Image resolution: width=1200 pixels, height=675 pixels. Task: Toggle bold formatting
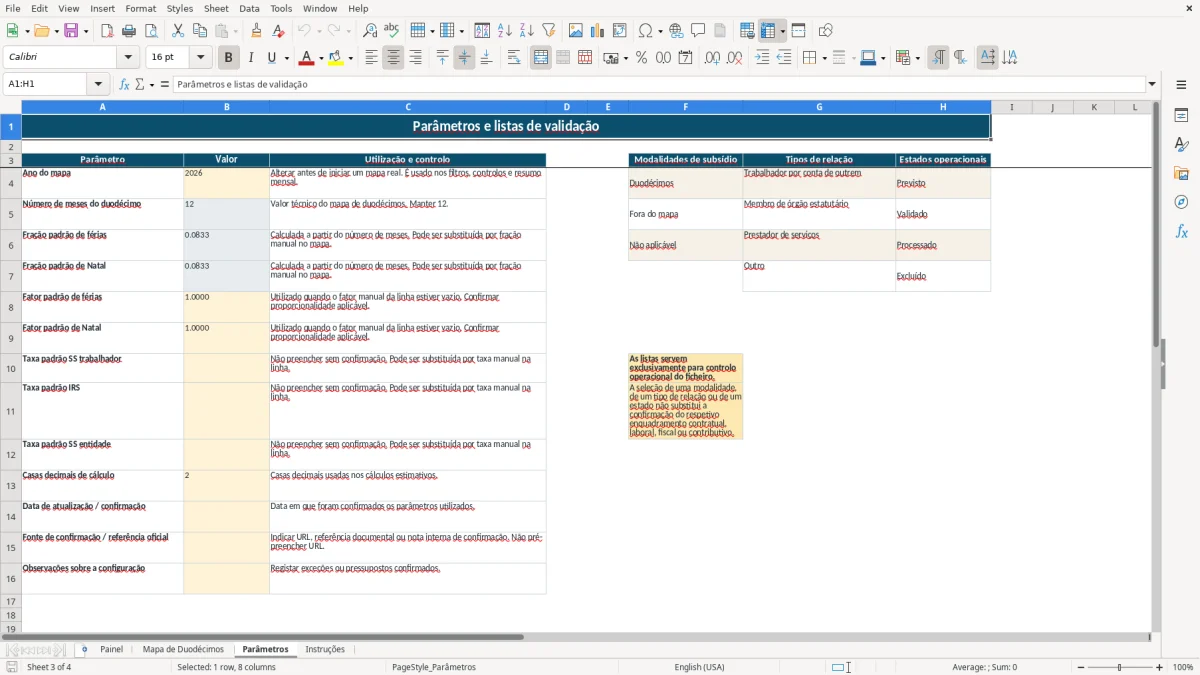[x=229, y=58]
